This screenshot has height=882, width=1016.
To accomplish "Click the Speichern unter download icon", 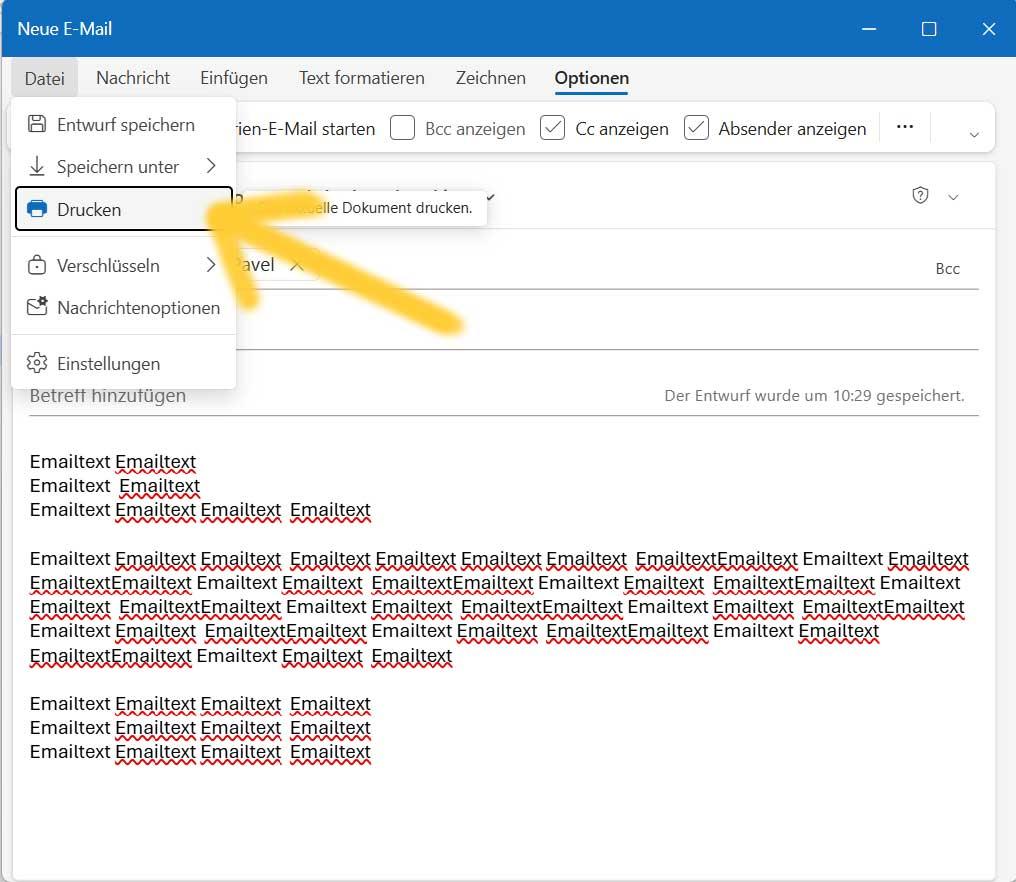I will coord(36,166).
